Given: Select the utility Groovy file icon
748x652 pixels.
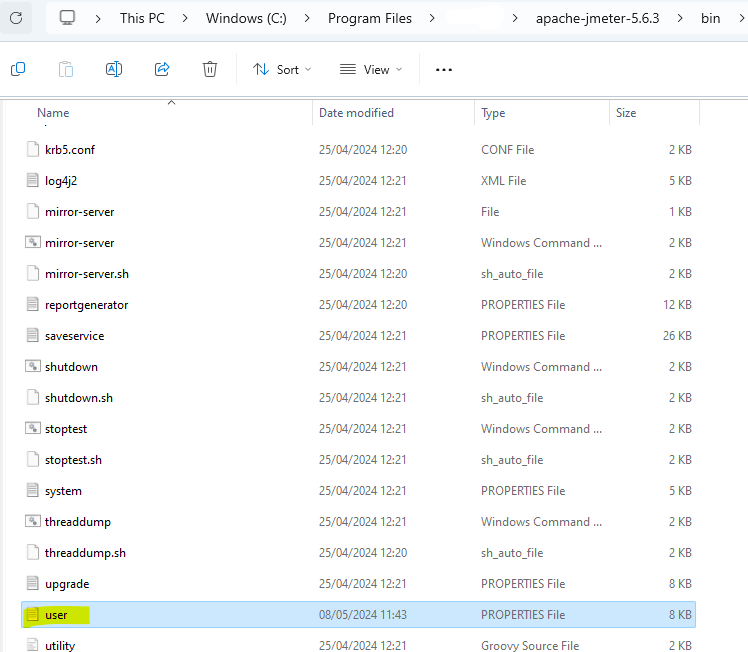Looking at the screenshot, I should tap(32, 645).
